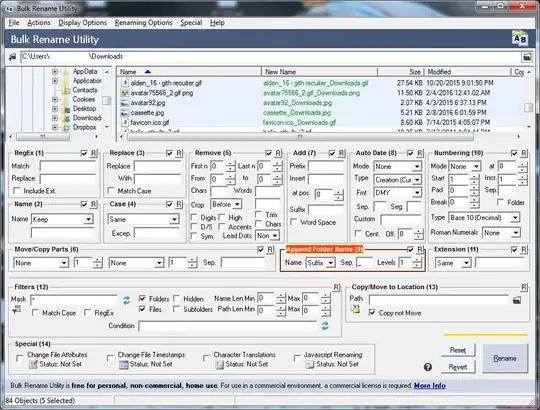This screenshot has width=540, height=410.
Task: Click the Change File Timestamps status icon
Action: (x=124, y=364)
